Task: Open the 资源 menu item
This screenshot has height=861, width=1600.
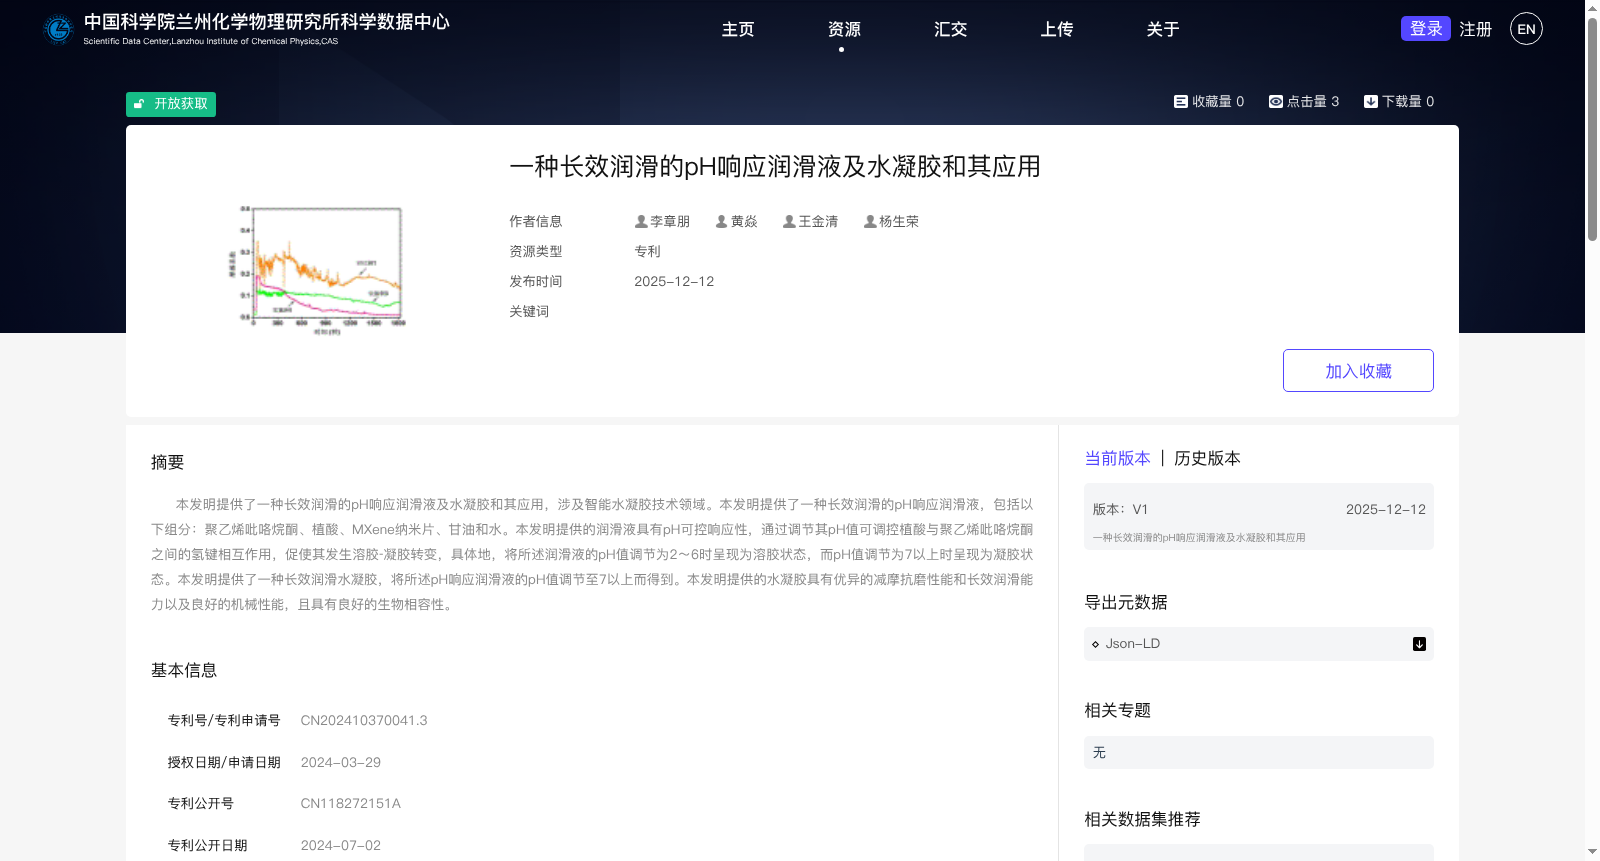Action: 844,29
